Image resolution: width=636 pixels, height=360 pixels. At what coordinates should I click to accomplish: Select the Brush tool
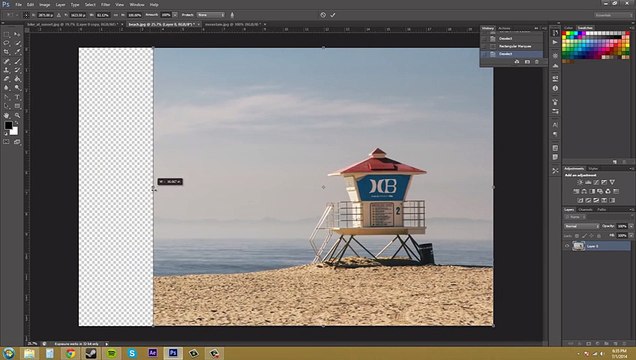(17, 61)
